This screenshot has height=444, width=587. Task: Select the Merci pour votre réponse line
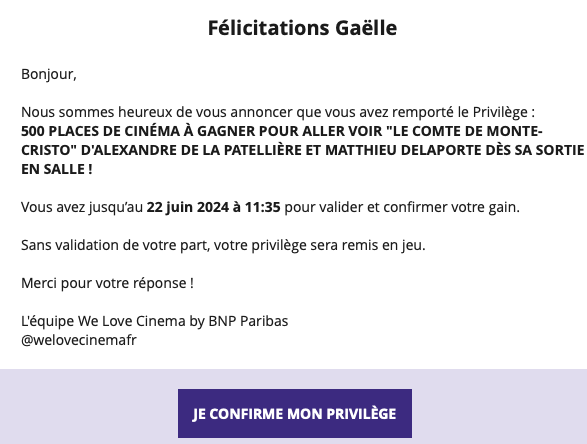tap(107, 283)
